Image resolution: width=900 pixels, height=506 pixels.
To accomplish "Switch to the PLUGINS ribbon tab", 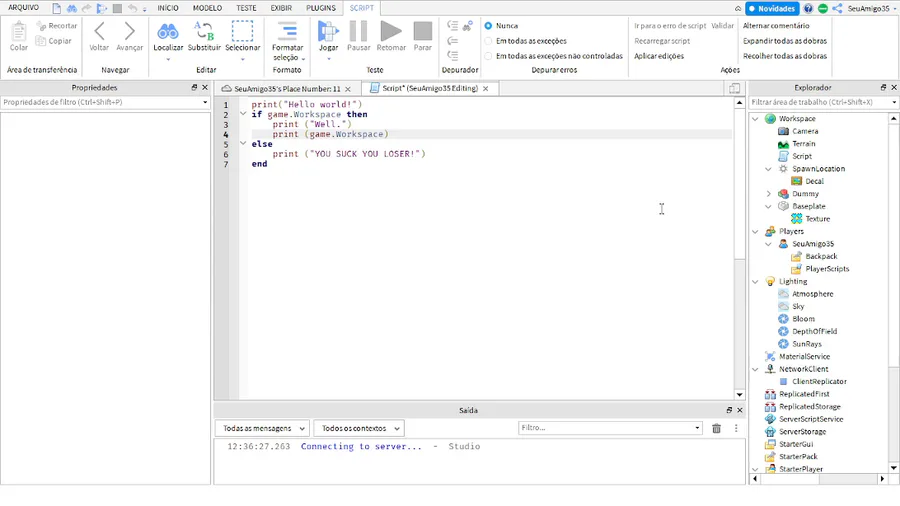I will tap(321, 8).
